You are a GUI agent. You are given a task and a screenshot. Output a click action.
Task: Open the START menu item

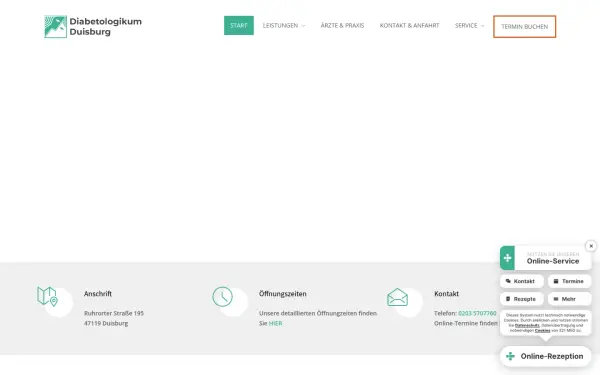239,25
